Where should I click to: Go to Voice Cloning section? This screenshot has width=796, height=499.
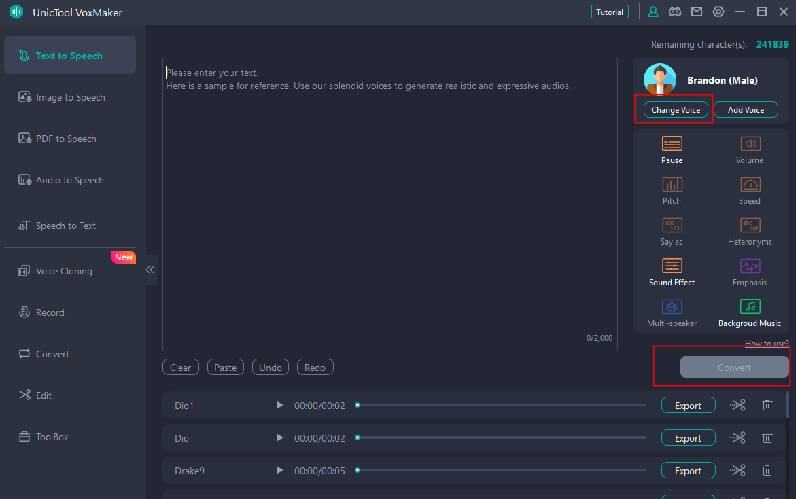coord(64,271)
